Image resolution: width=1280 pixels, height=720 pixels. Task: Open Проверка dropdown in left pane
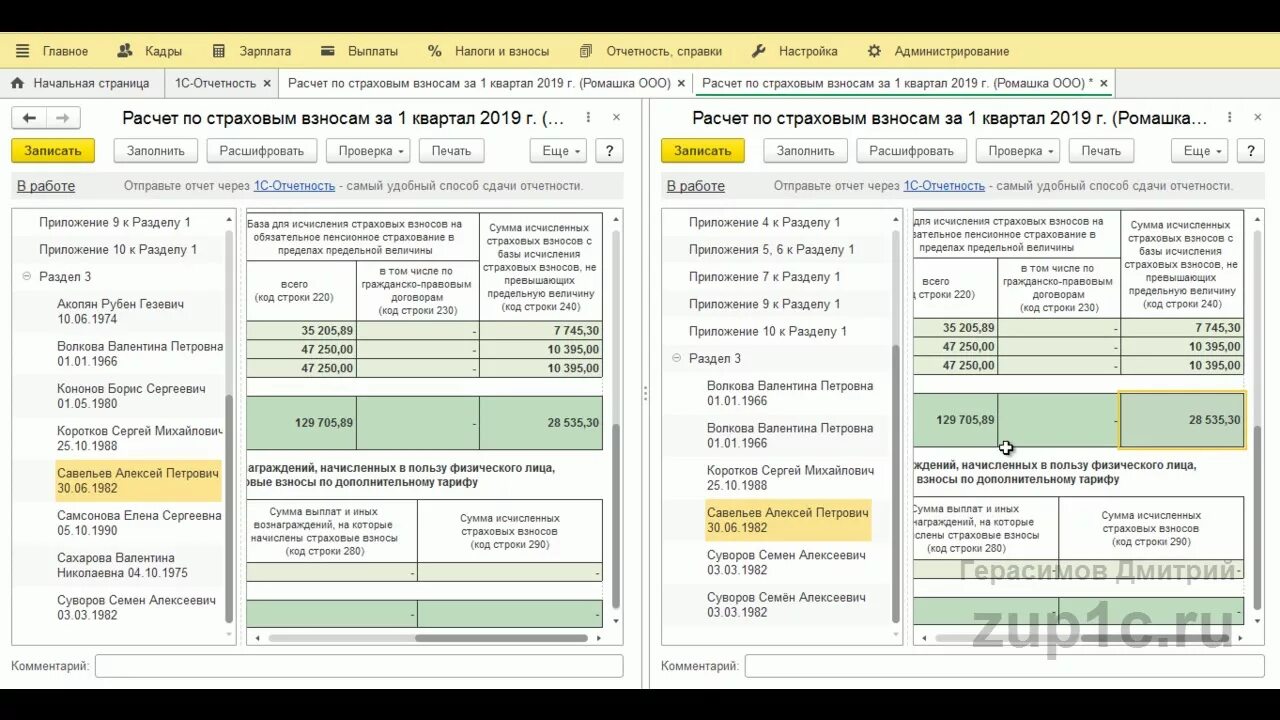368,151
